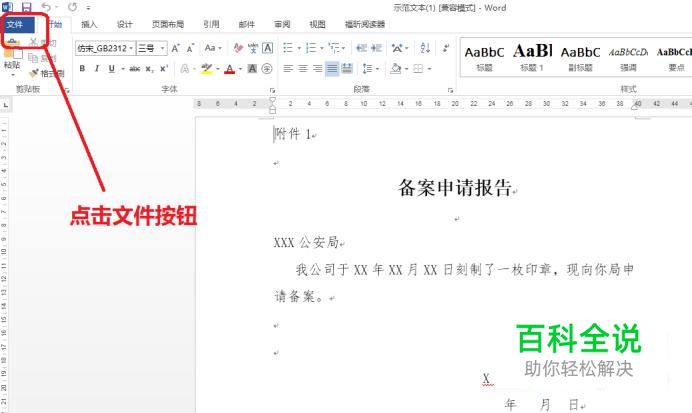Screen dimensions: 692x413
Task: Sort paragraphs with the A-Z sort icon
Action: pyautogui.click(x=425, y=48)
